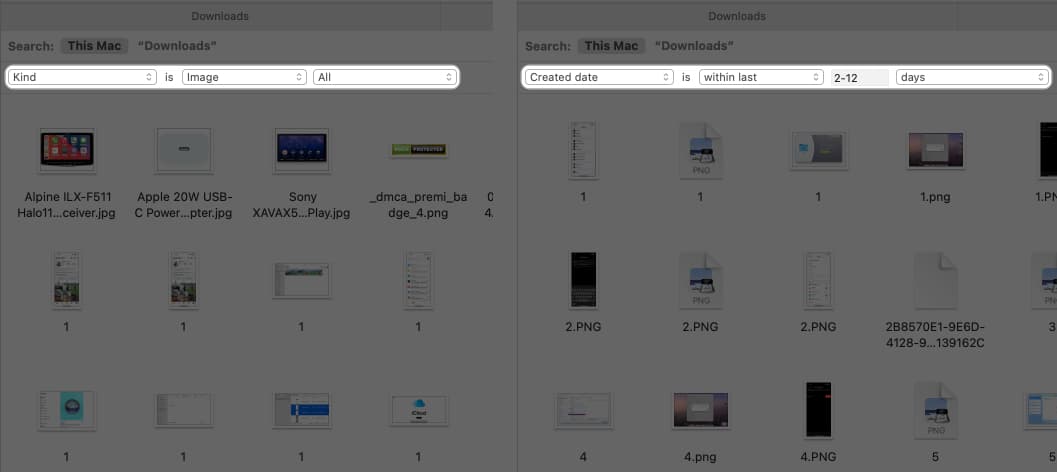Select the dark phone screenshot named 2.PNG

[x=583, y=280]
